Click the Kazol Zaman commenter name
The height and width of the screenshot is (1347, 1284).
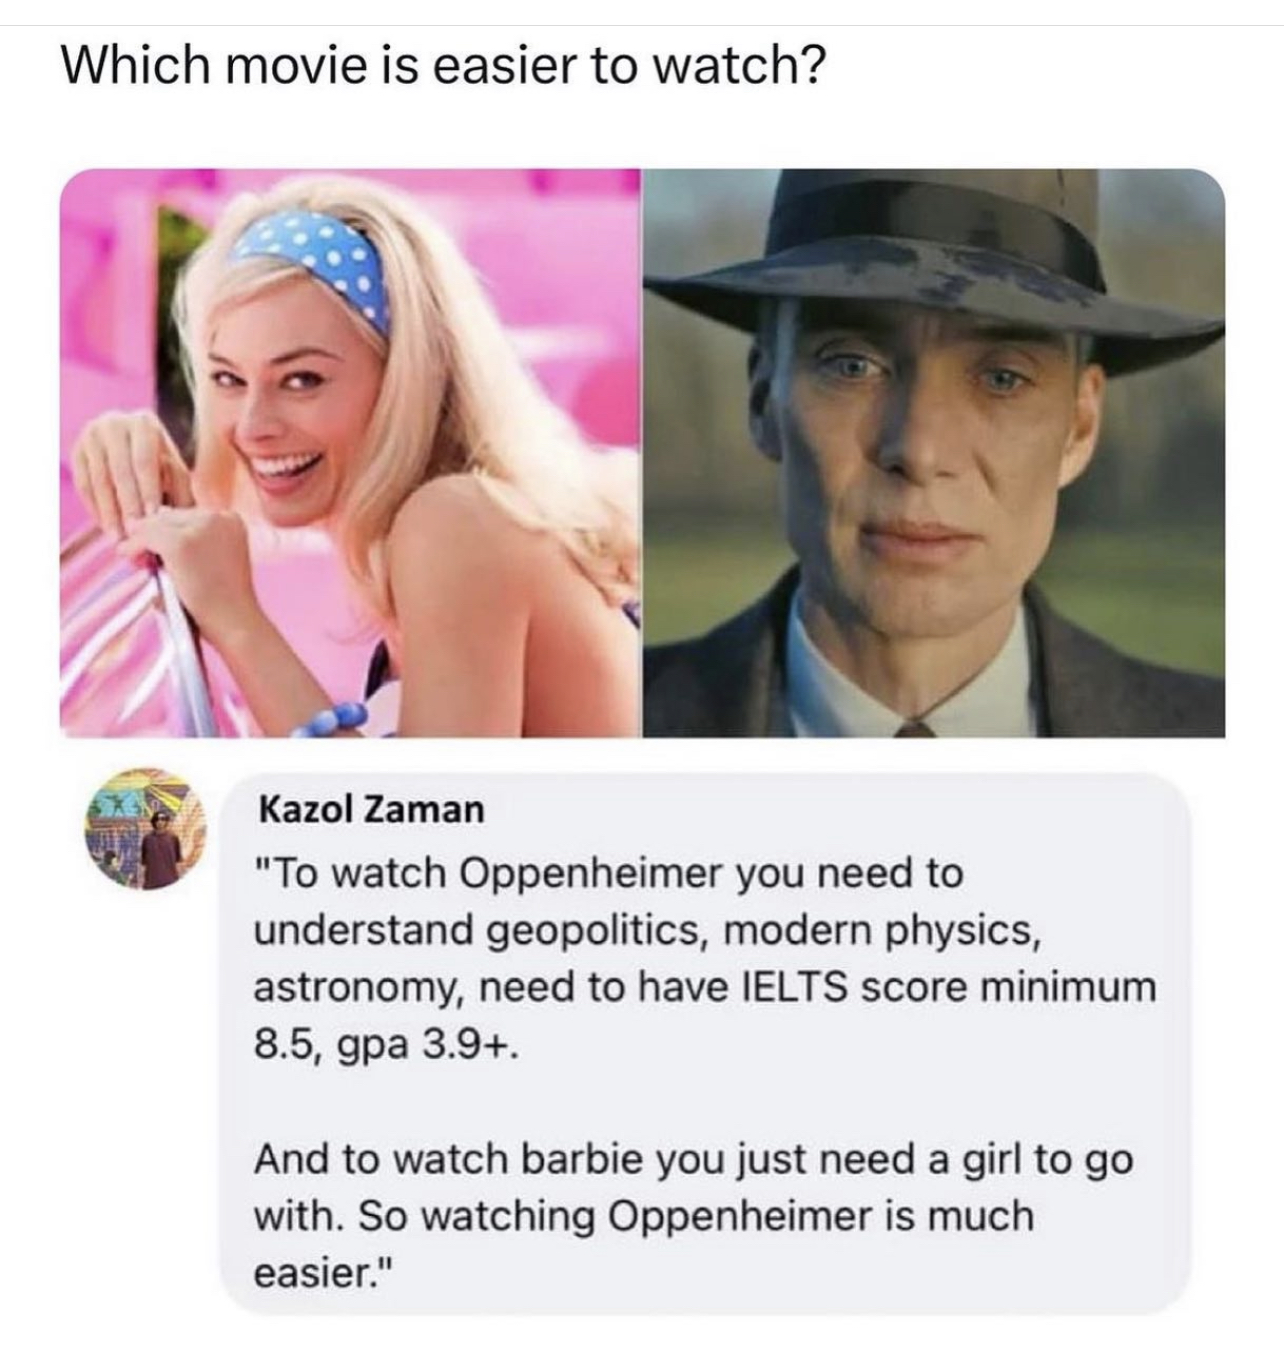[371, 808]
